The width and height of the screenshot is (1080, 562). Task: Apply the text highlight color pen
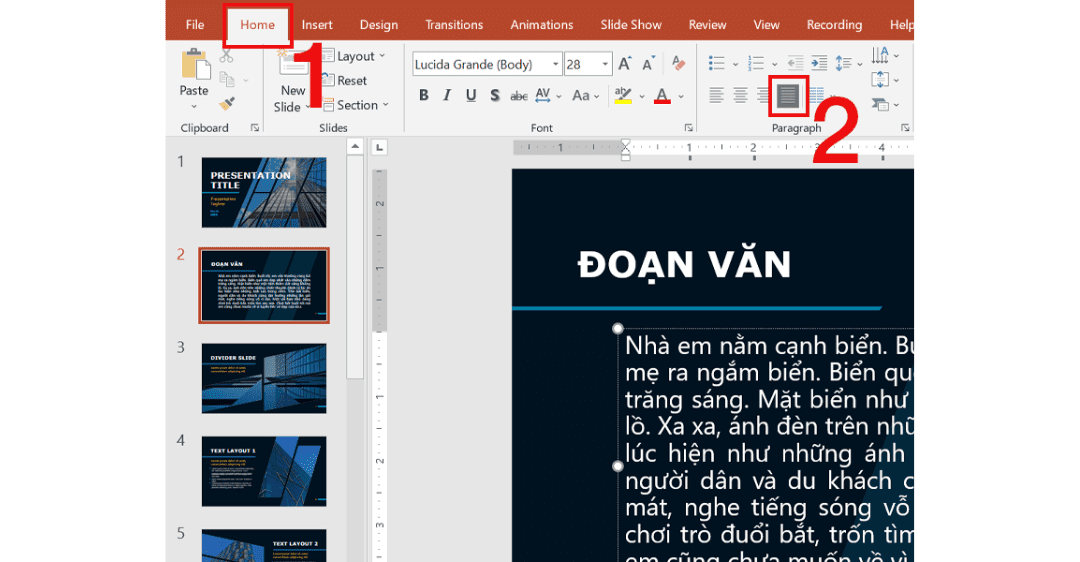(623, 96)
